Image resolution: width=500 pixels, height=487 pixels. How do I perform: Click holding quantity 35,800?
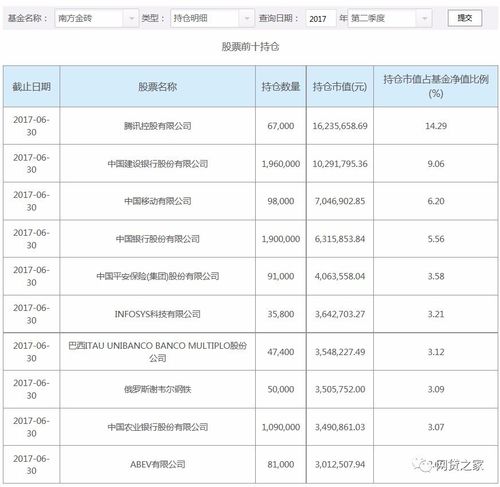(281, 314)
